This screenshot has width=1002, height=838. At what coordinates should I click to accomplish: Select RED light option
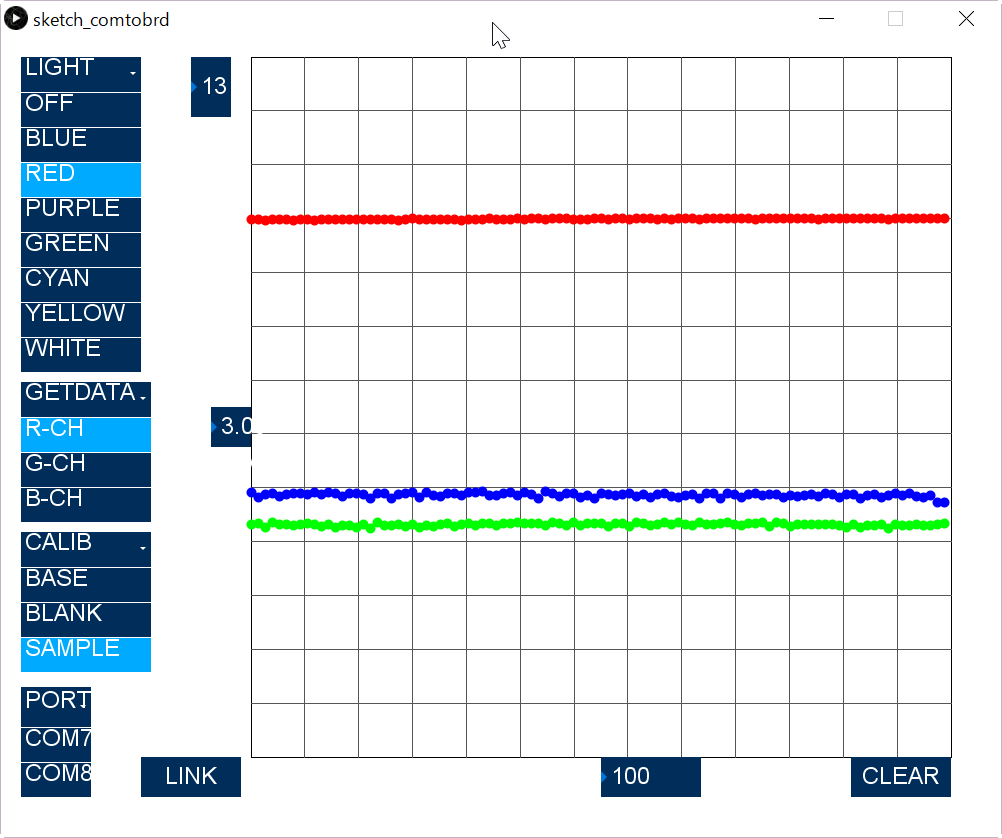pos(81,180)
